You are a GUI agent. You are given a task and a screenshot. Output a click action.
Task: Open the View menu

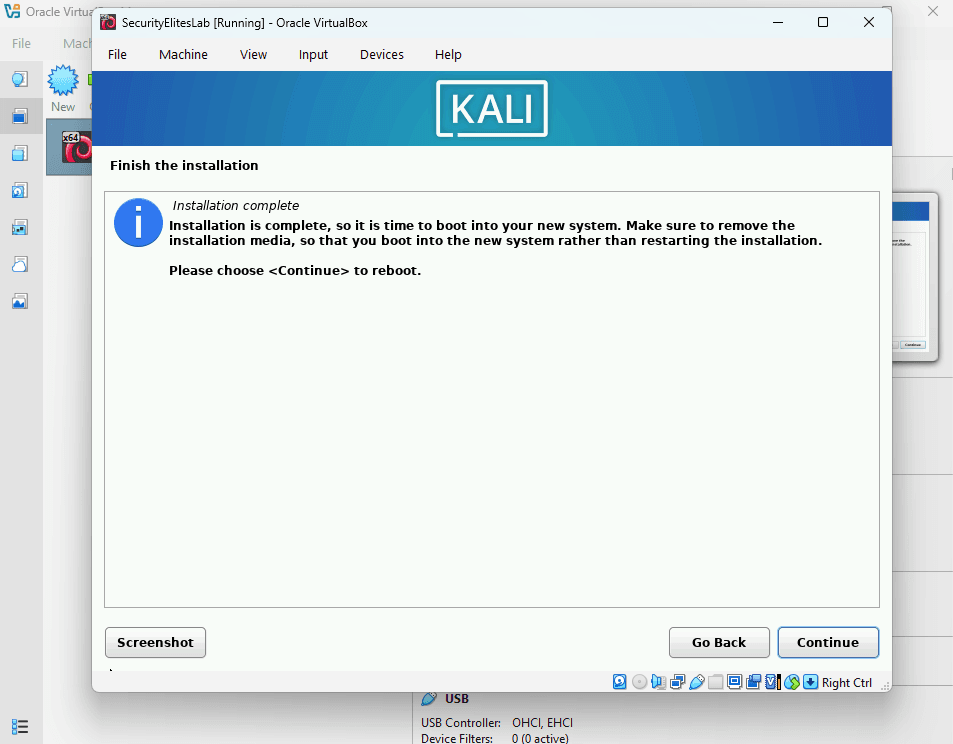click(x=252, y=54)
